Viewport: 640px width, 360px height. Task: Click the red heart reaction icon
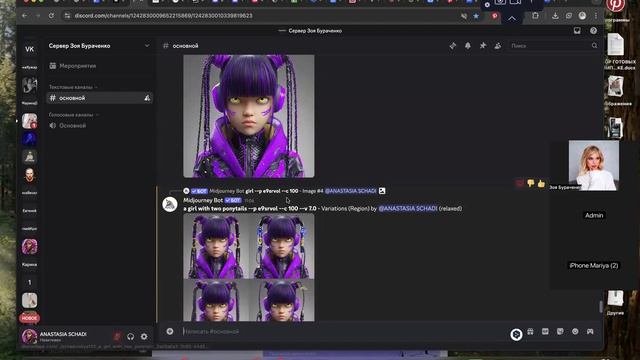point(520,184)
